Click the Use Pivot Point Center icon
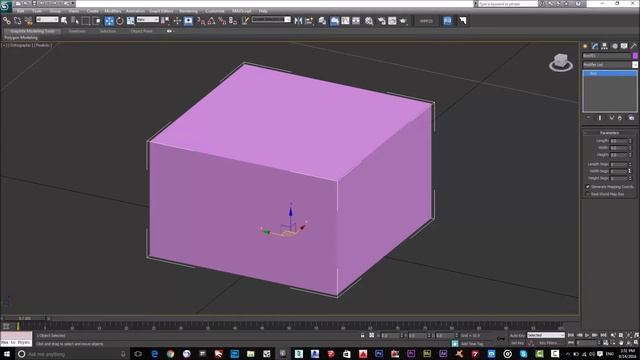This screenshot has width=640, height=360. pyautogui.click(x=165, y=20)
